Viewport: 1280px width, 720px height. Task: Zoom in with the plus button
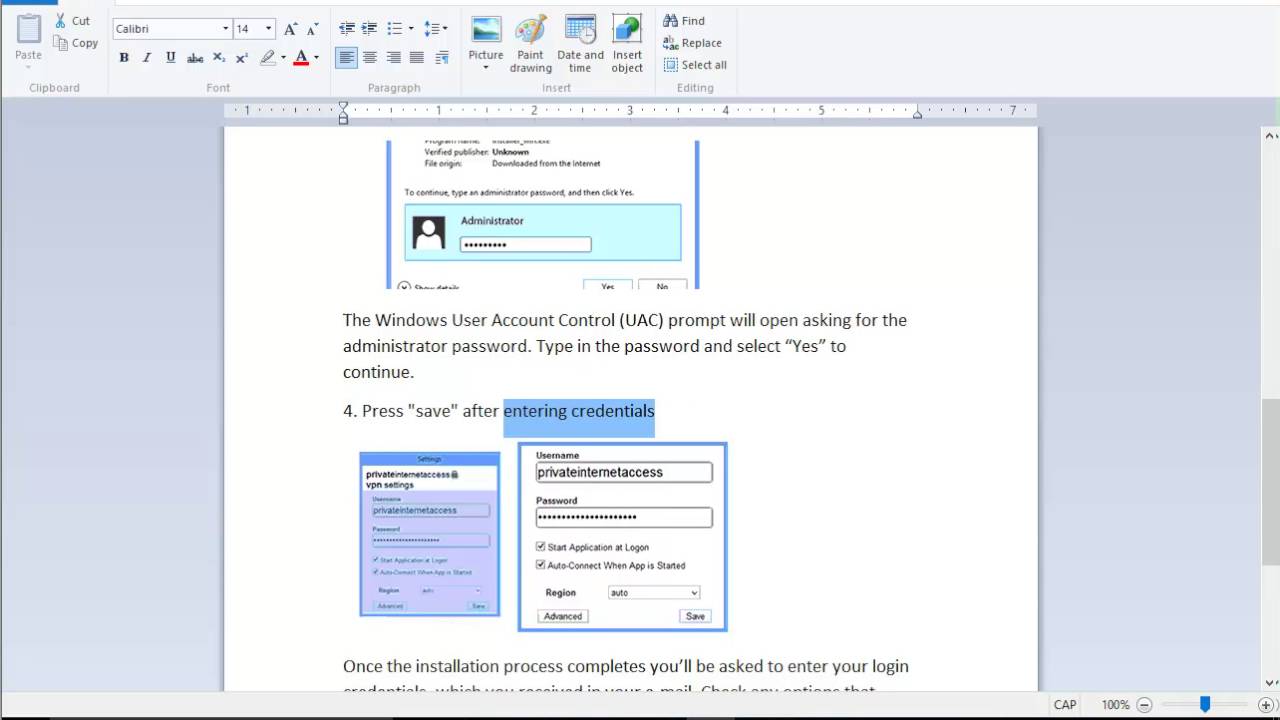pos(1265,705)
